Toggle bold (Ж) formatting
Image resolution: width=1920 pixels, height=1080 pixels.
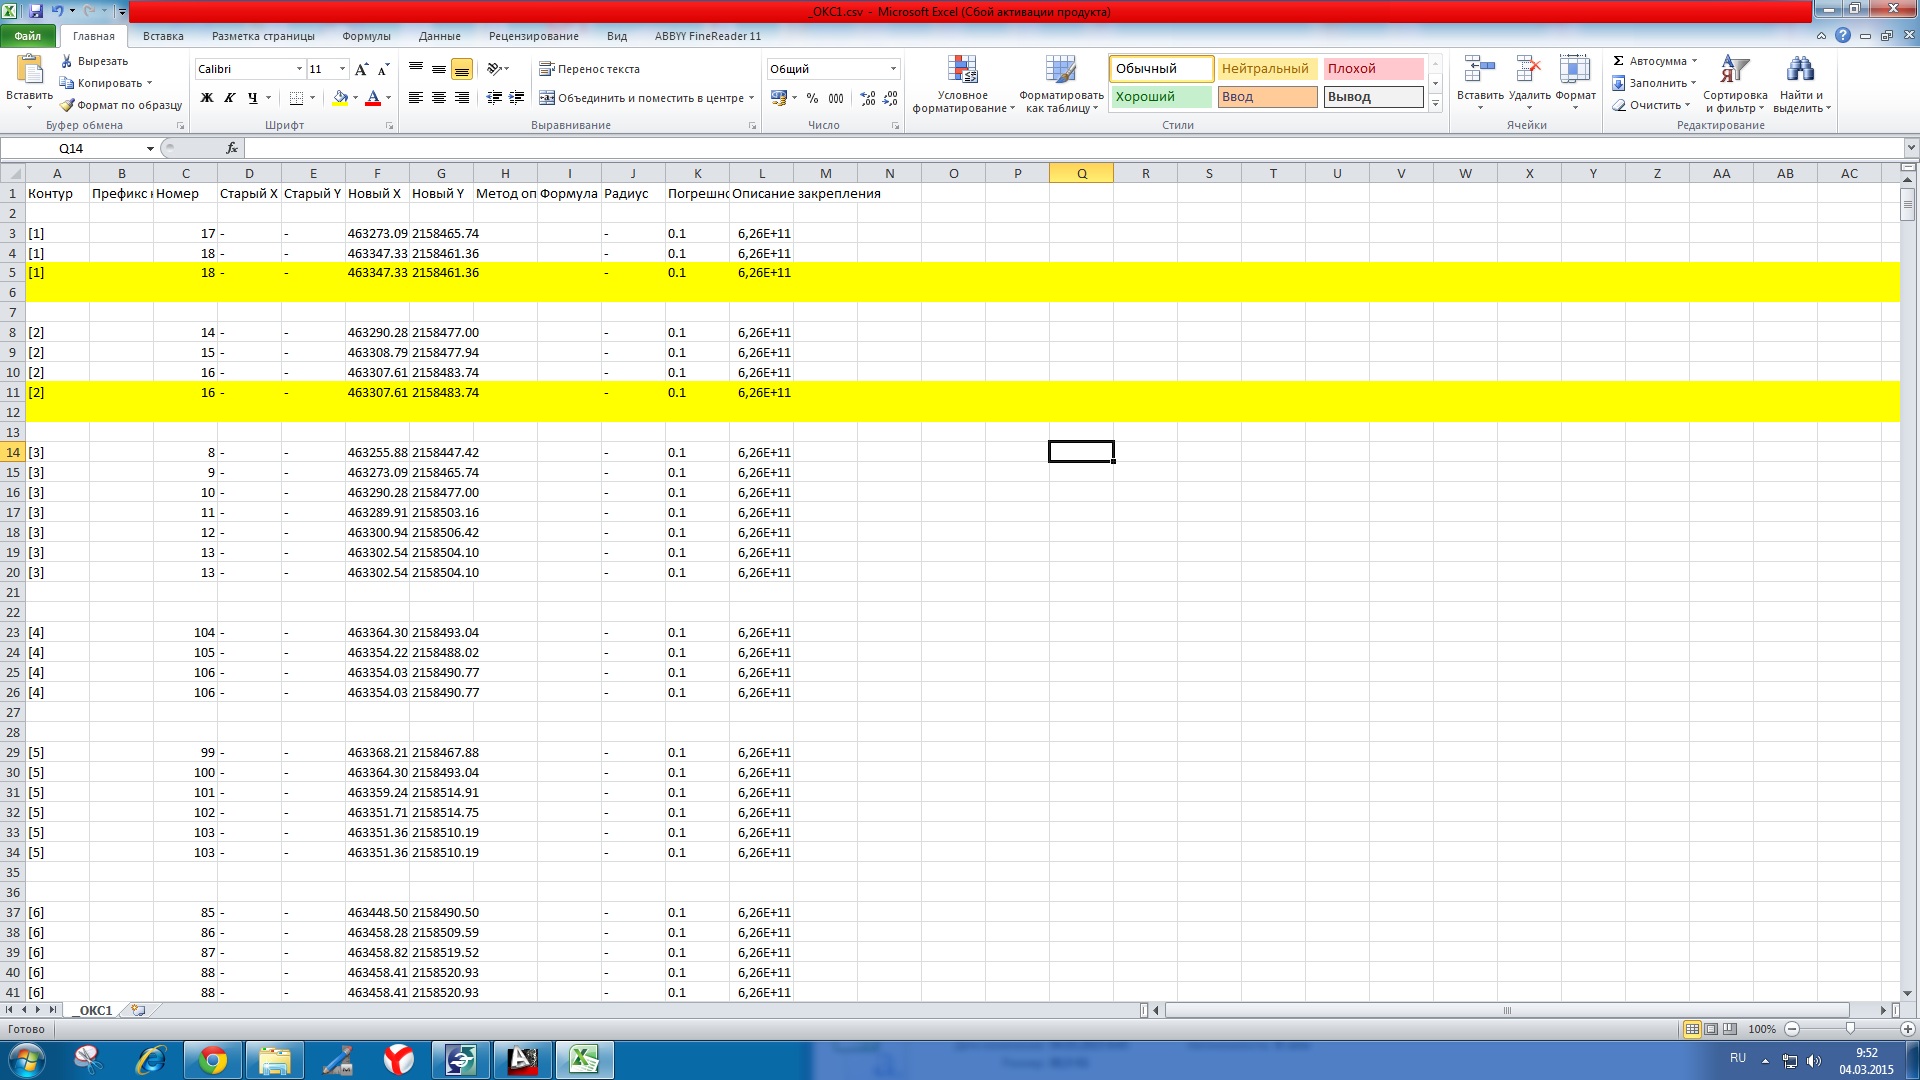207,98
